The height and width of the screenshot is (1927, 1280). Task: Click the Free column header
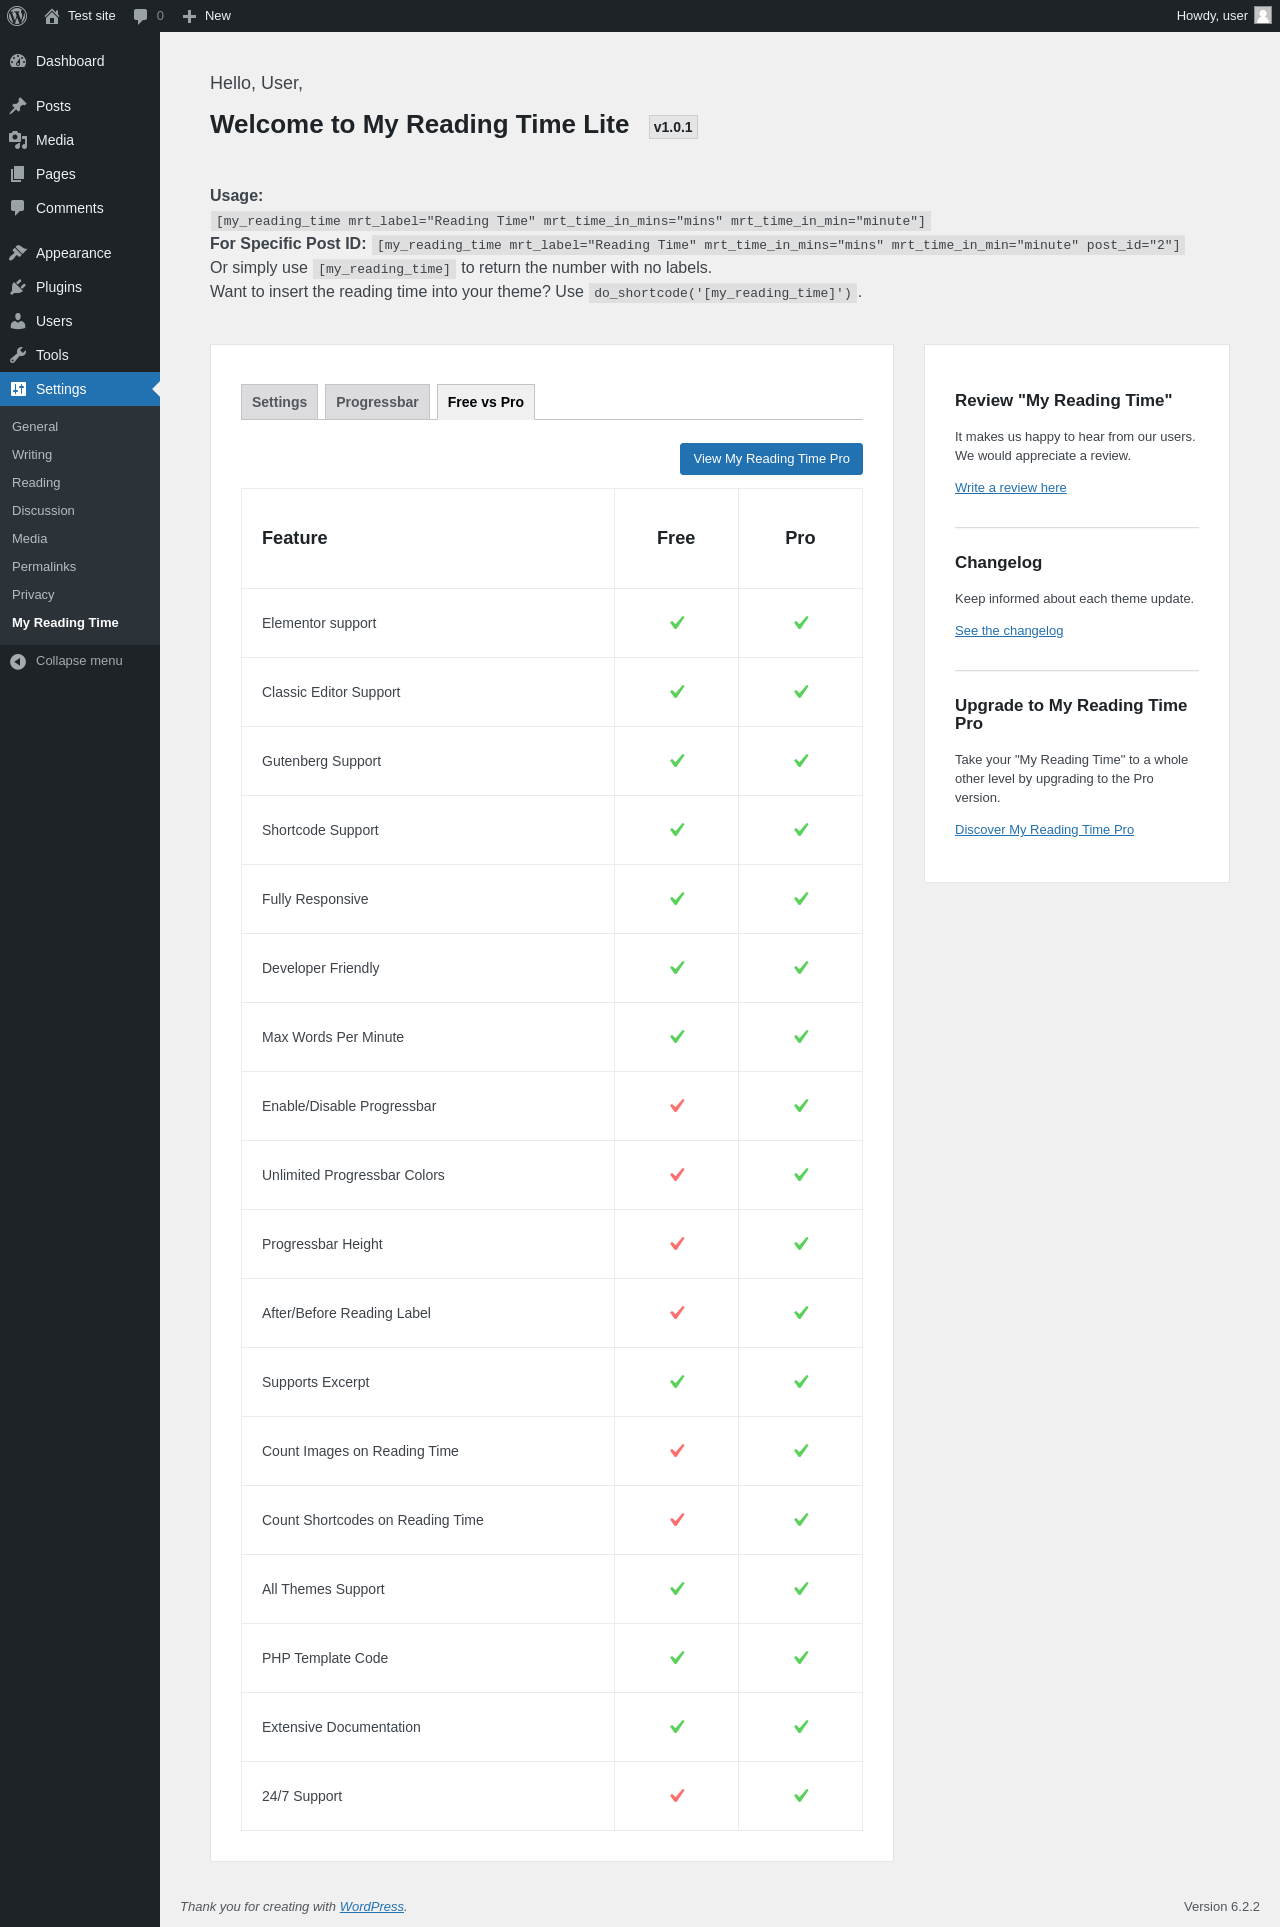point(676,538)
